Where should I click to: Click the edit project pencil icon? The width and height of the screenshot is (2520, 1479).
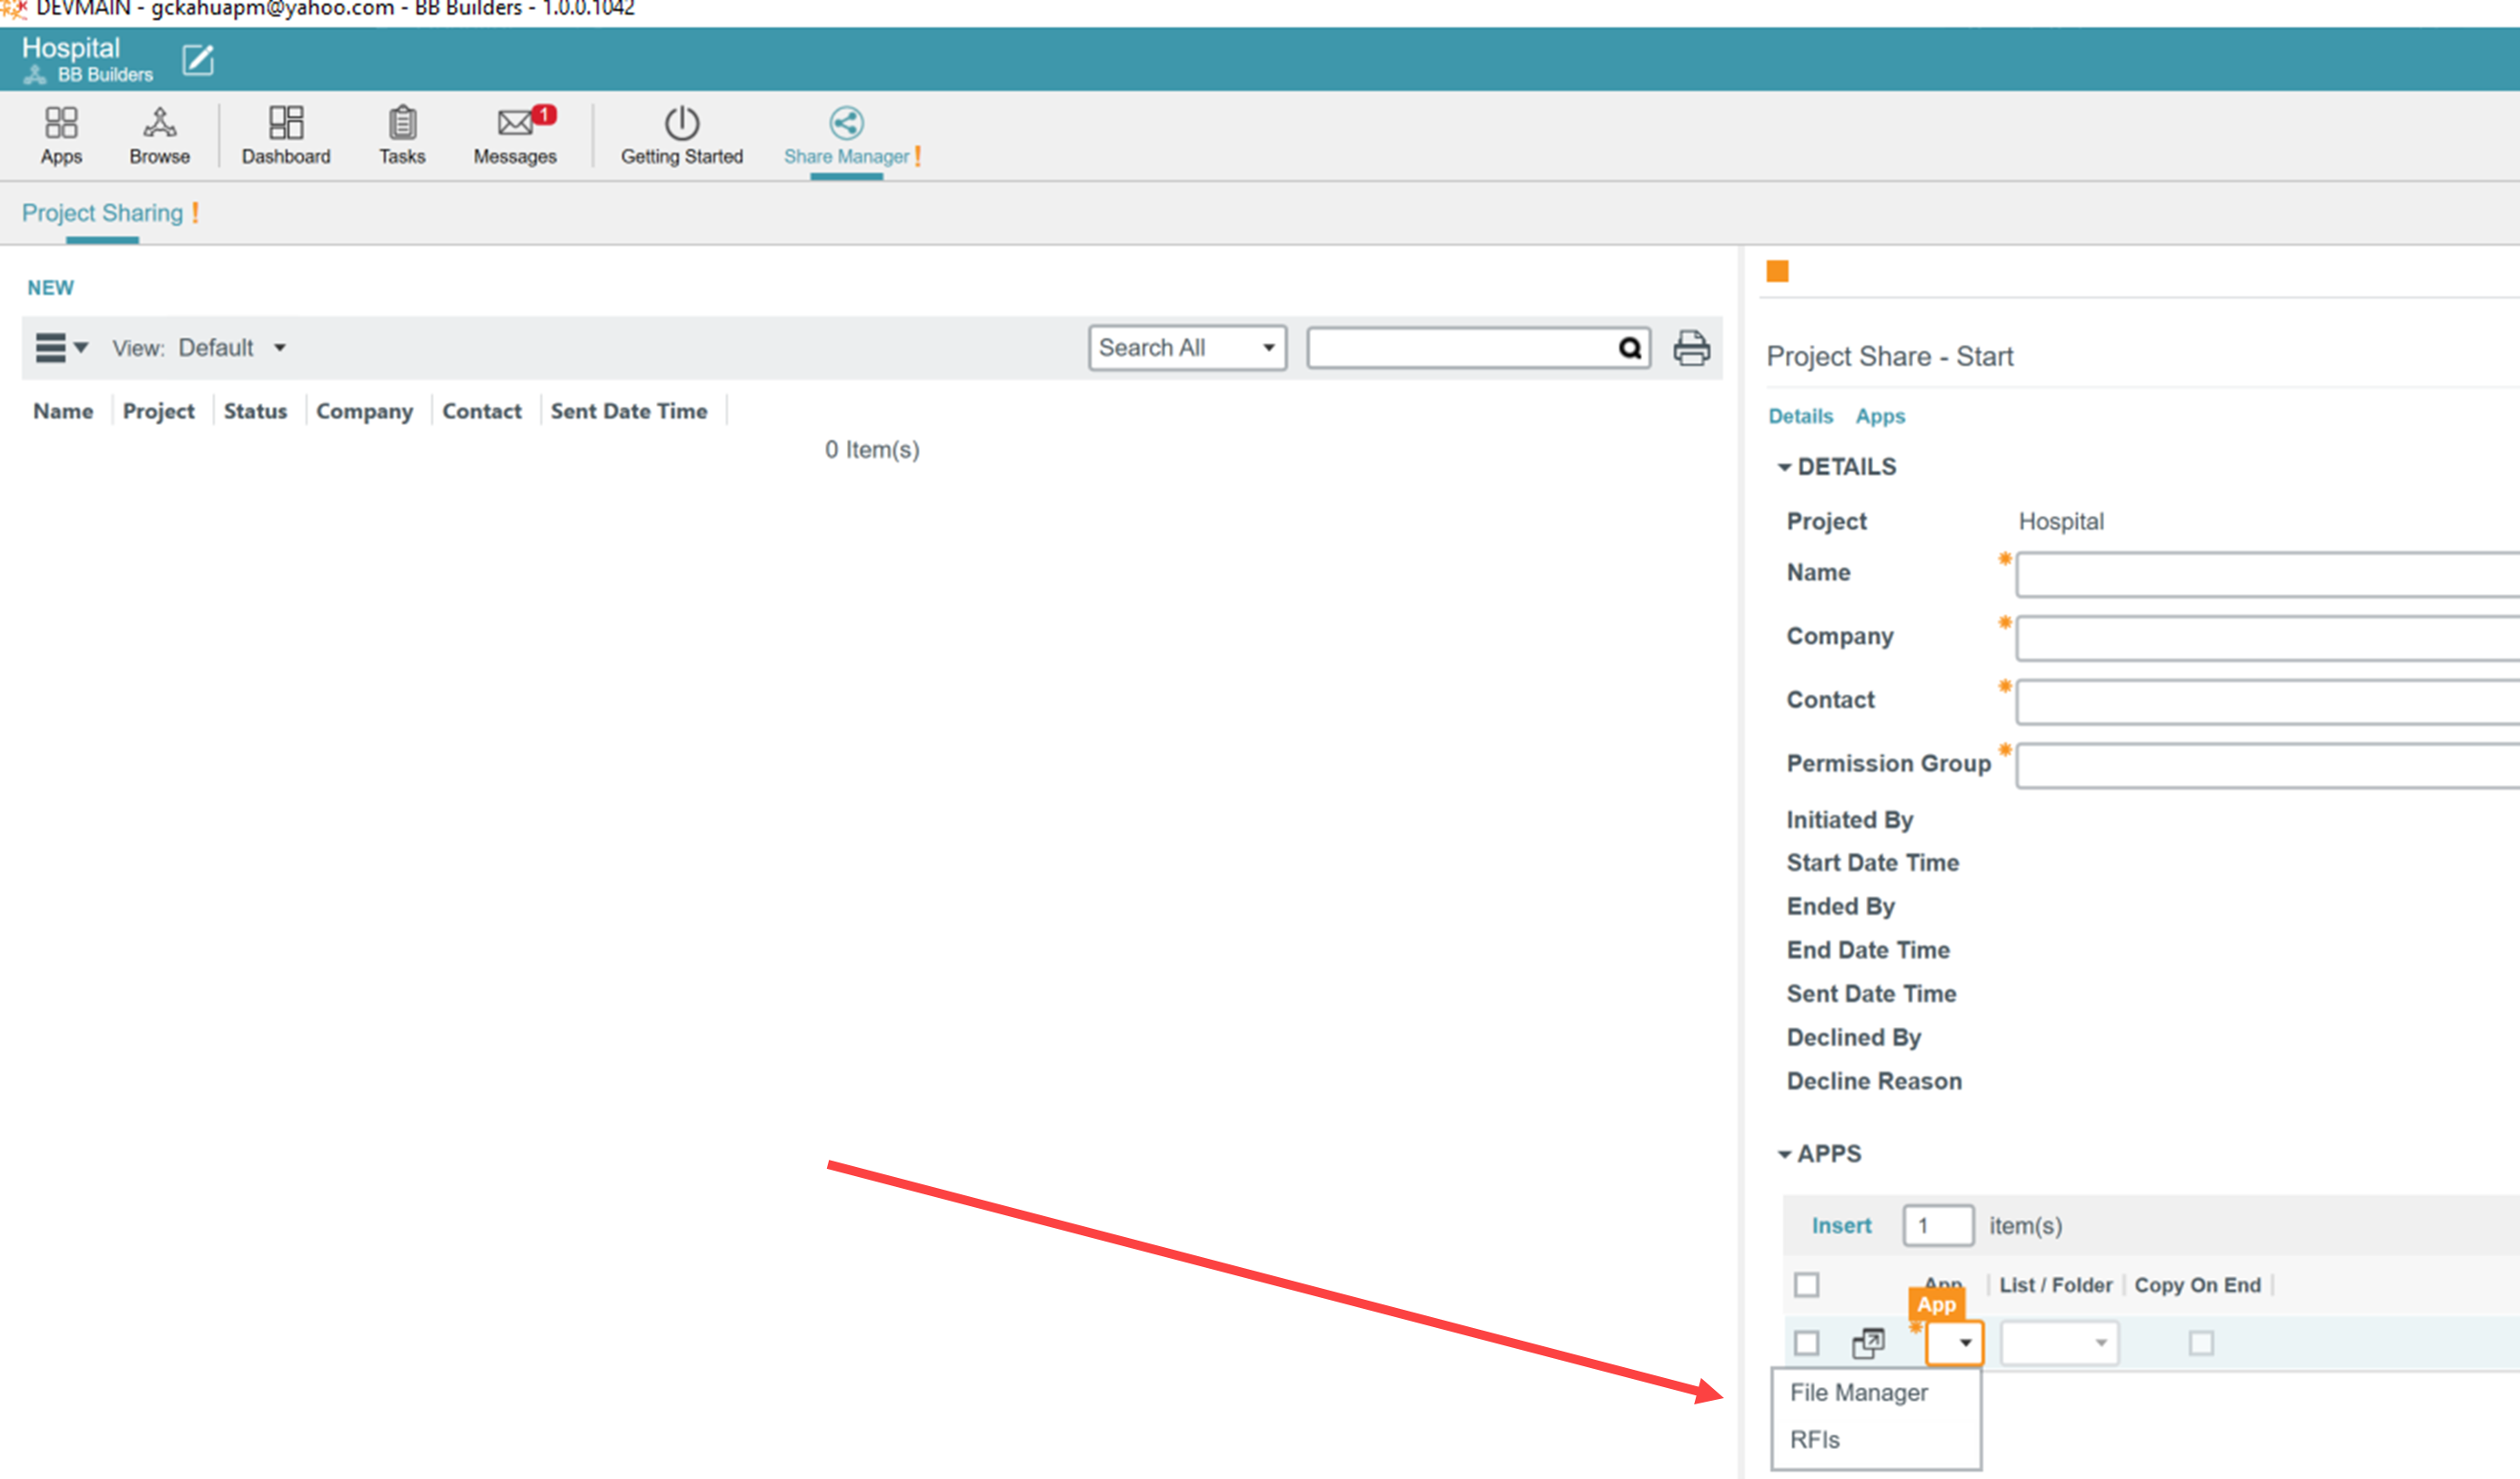pyautogui.click(x=198, y=60)
